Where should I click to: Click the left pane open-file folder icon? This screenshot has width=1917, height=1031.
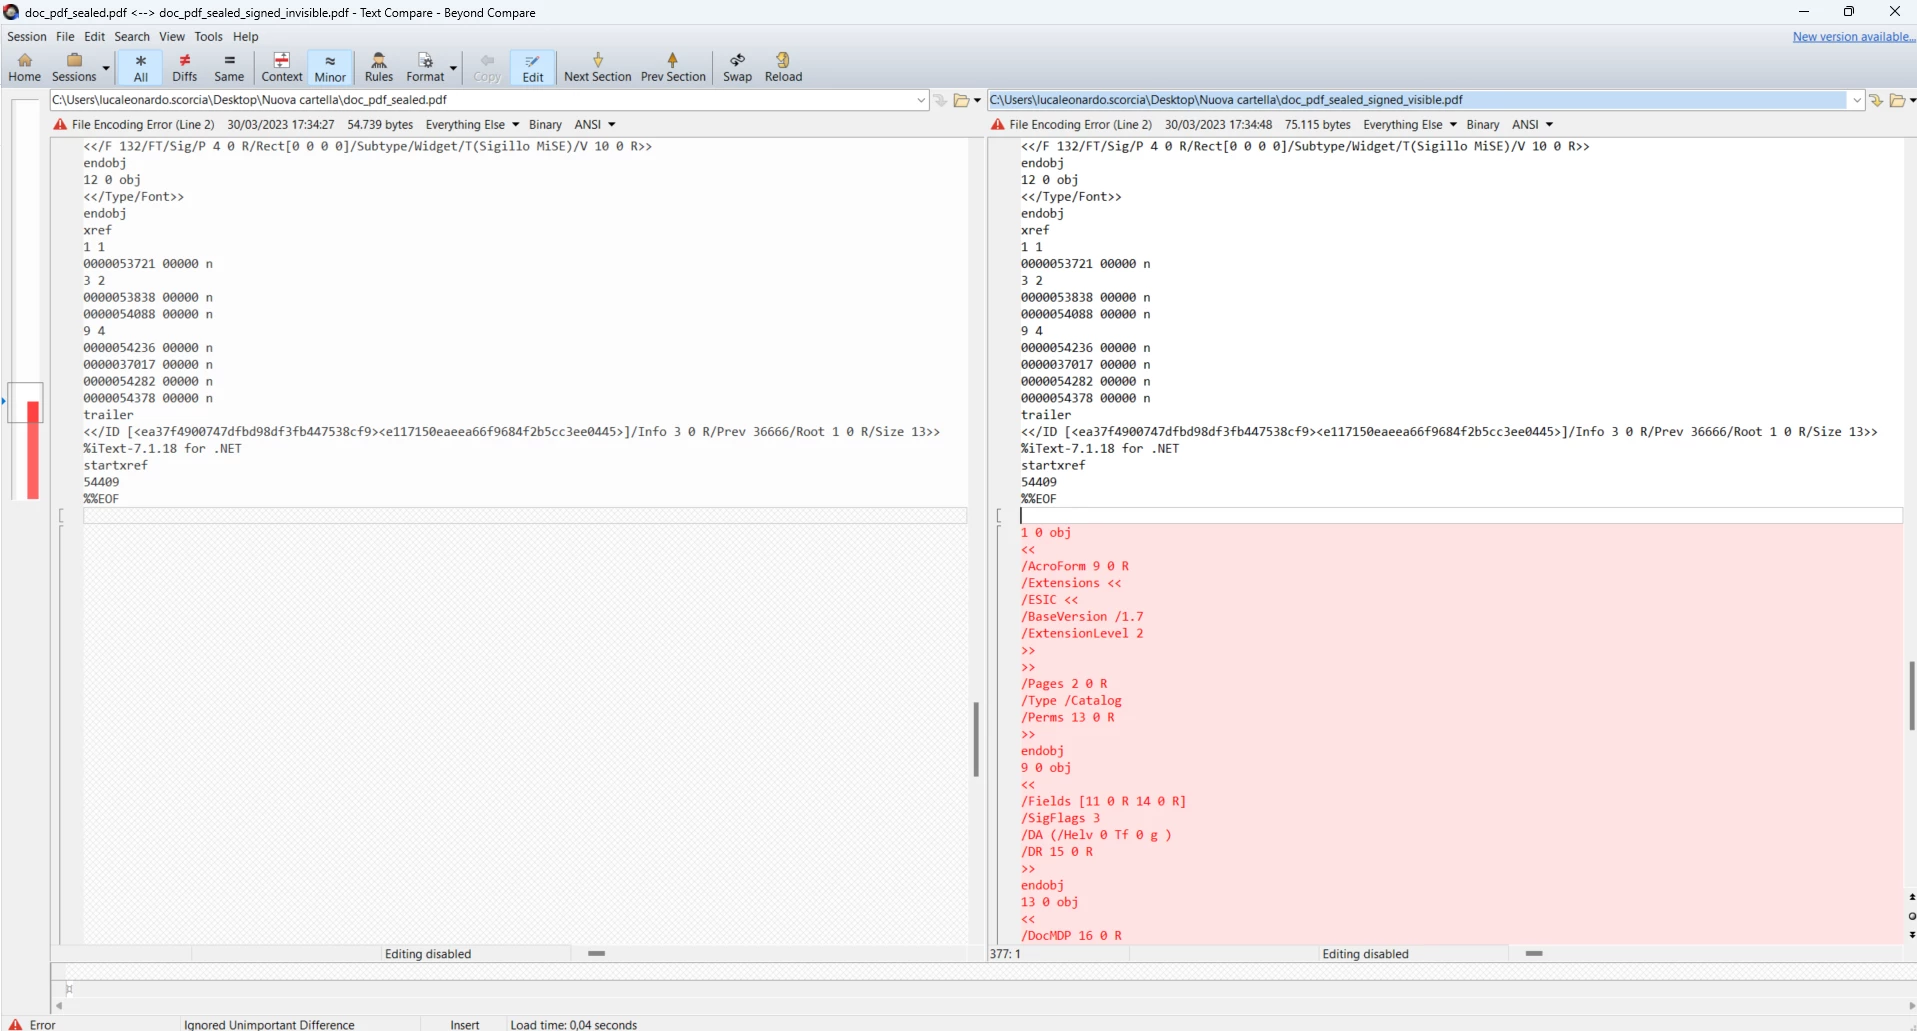click(x=961, y=100)
